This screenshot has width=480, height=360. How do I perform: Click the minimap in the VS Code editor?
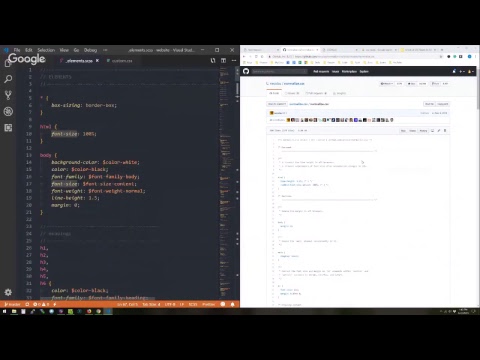tap(226, 182)
